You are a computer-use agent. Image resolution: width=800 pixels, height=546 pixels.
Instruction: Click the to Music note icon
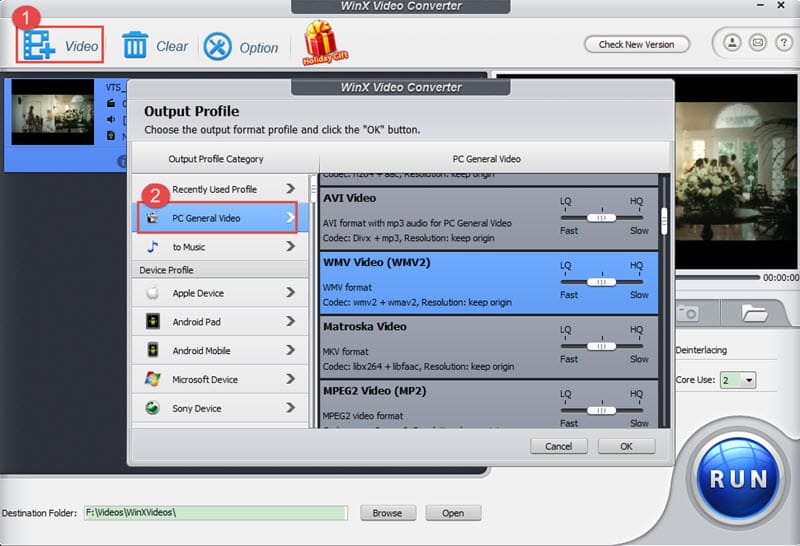pos(152,246)
